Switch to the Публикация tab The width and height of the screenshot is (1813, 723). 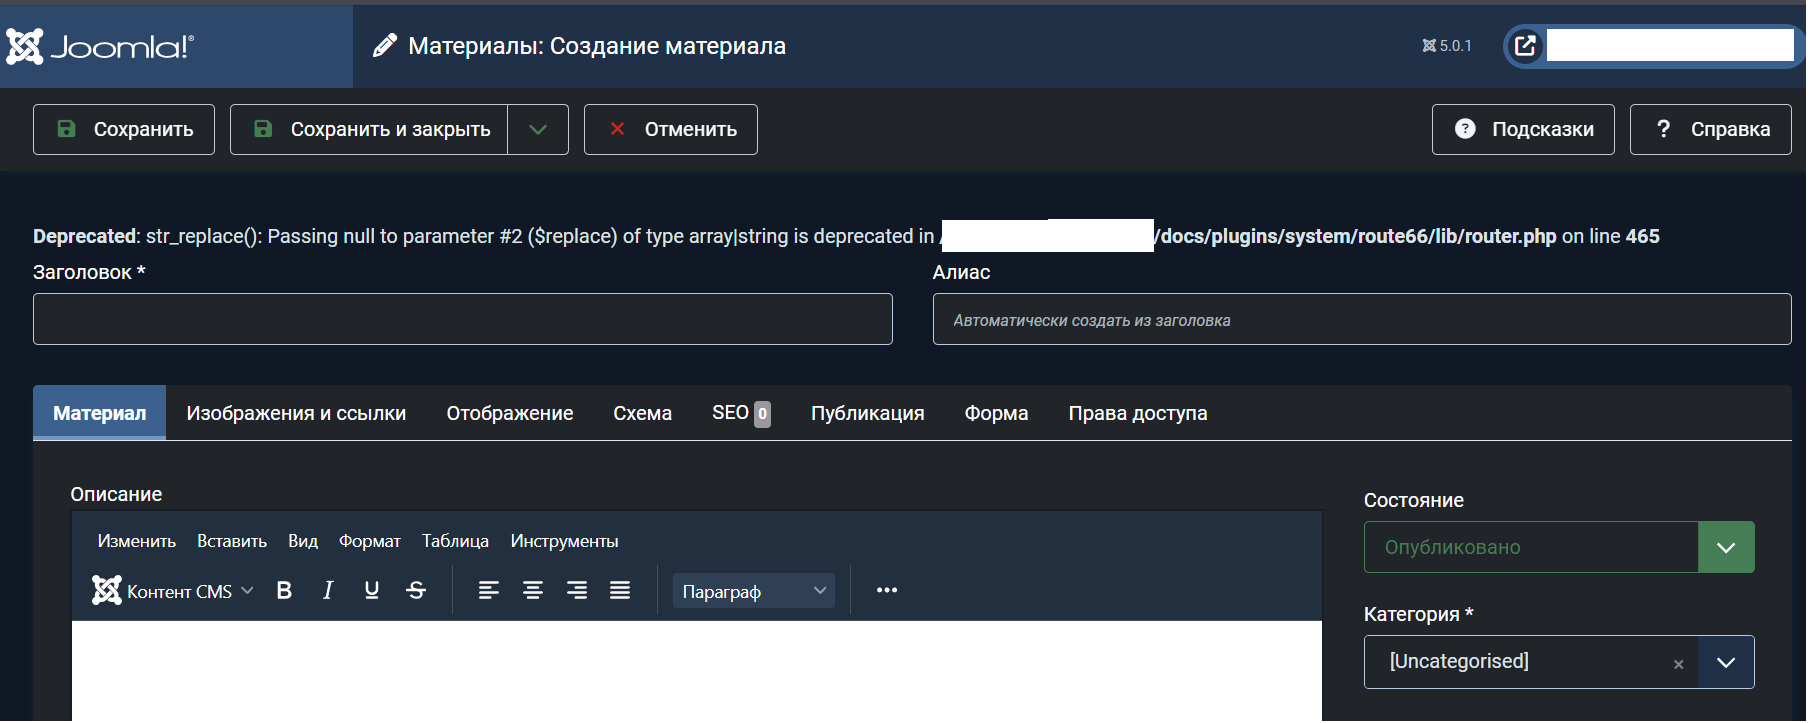pos(867,413)
